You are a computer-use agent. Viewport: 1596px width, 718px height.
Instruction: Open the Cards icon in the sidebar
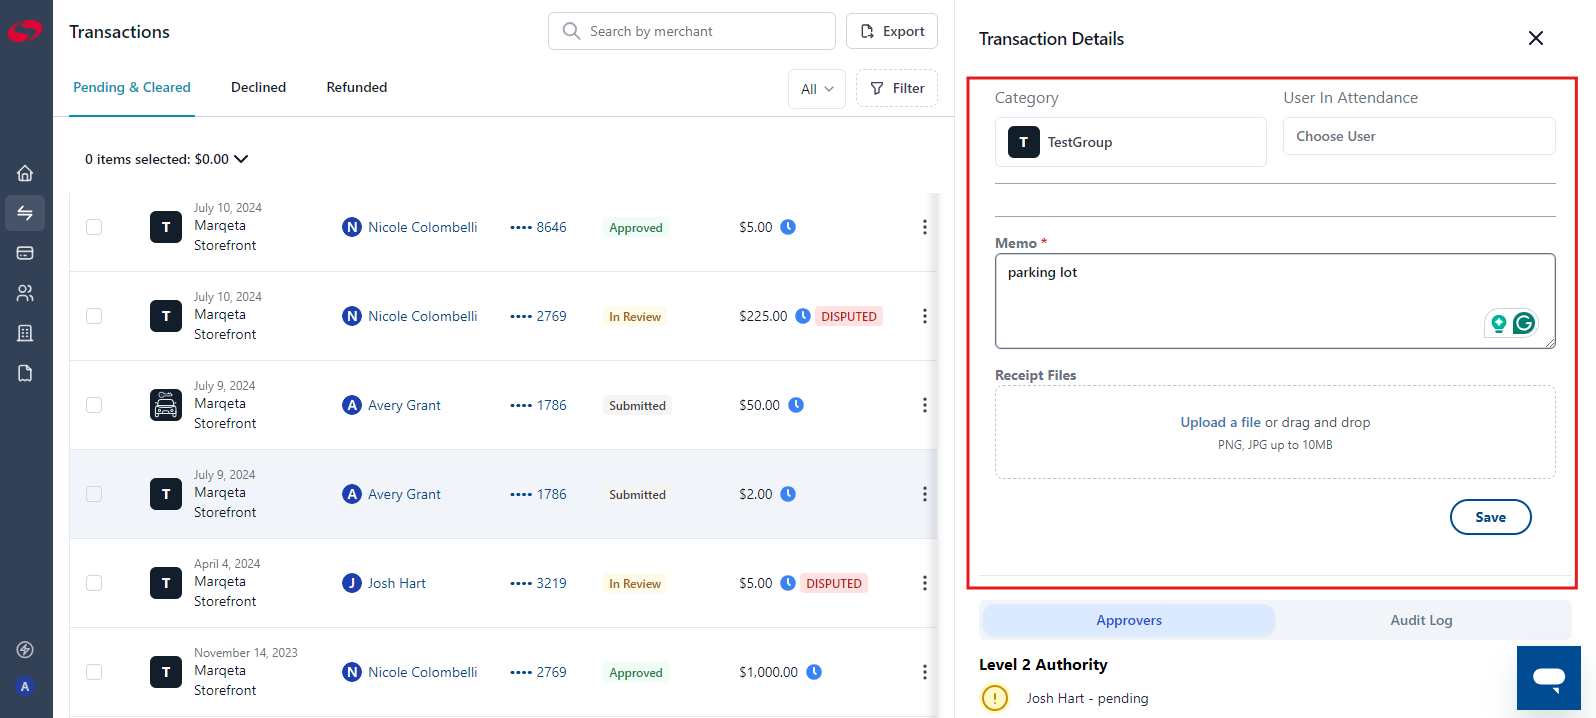click(25, 253)
